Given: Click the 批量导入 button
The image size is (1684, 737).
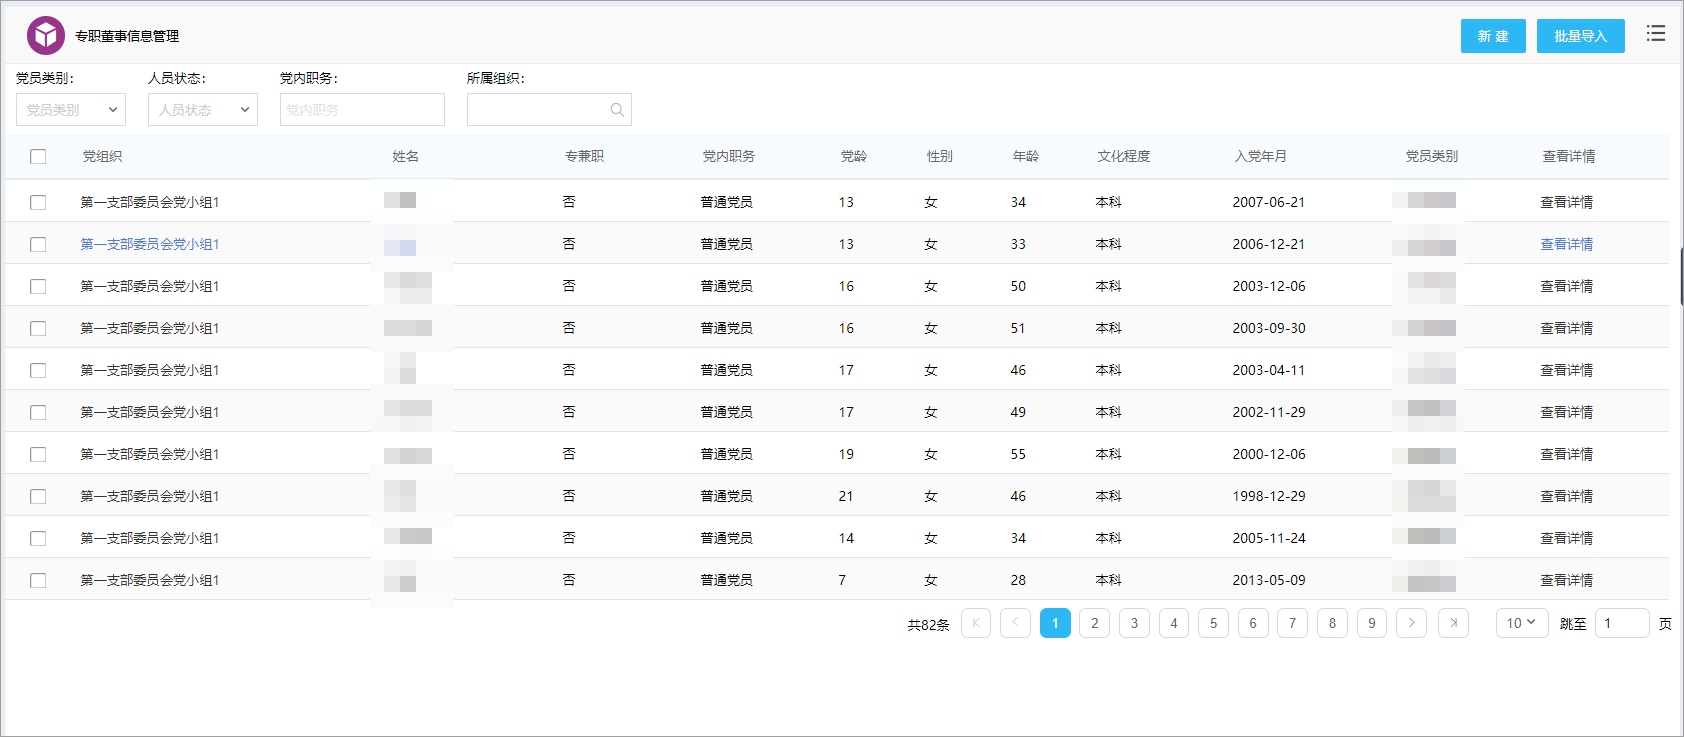Looking at the screenshot, I should (1581, 36).
